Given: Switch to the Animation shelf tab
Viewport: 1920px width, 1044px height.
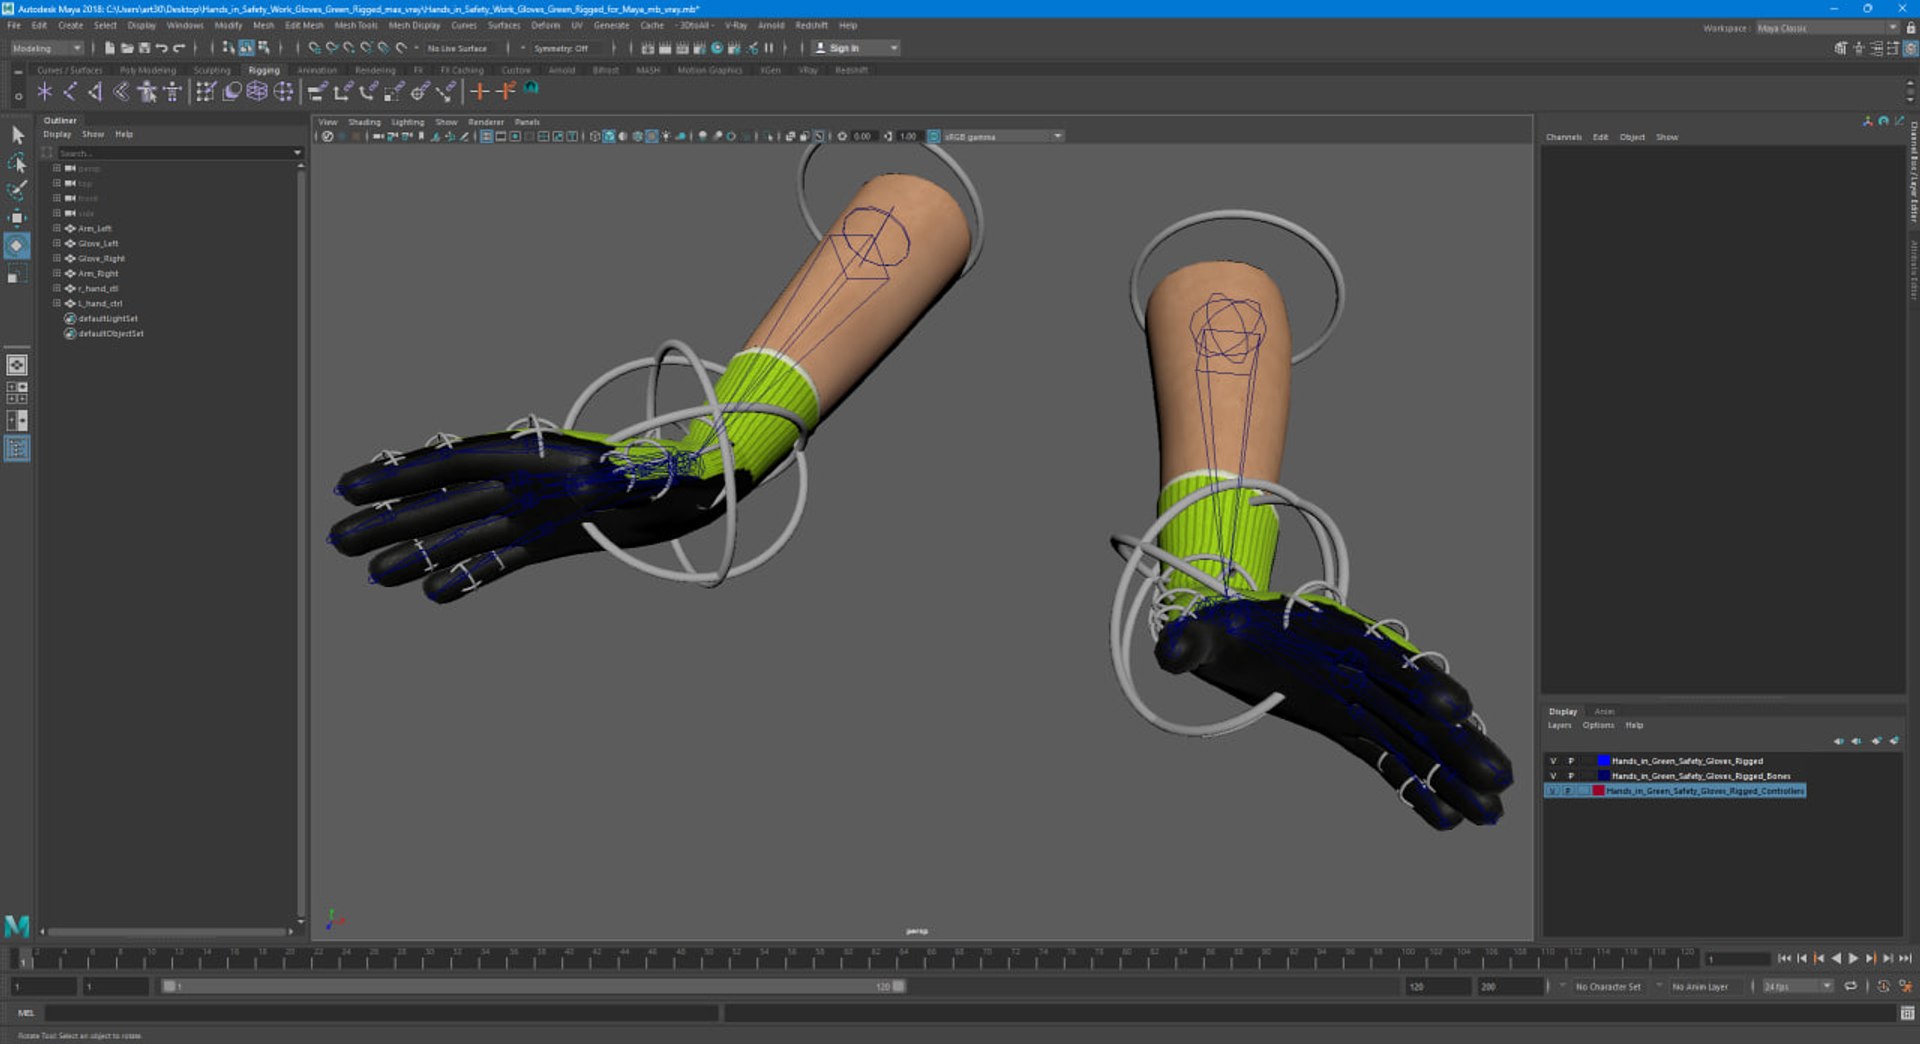Looking at the screenshot, I should 317,70.
